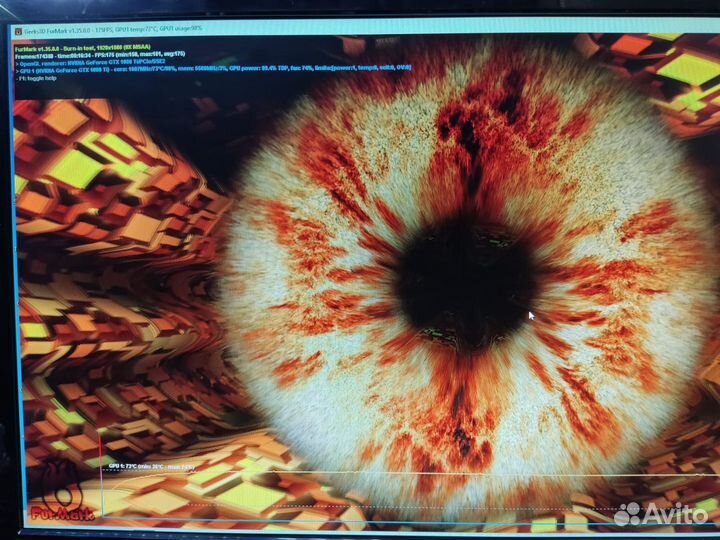This screenshot has width=720, height=540.
Task: Click the furry donut's dark center
Action: tap(465, 283)
